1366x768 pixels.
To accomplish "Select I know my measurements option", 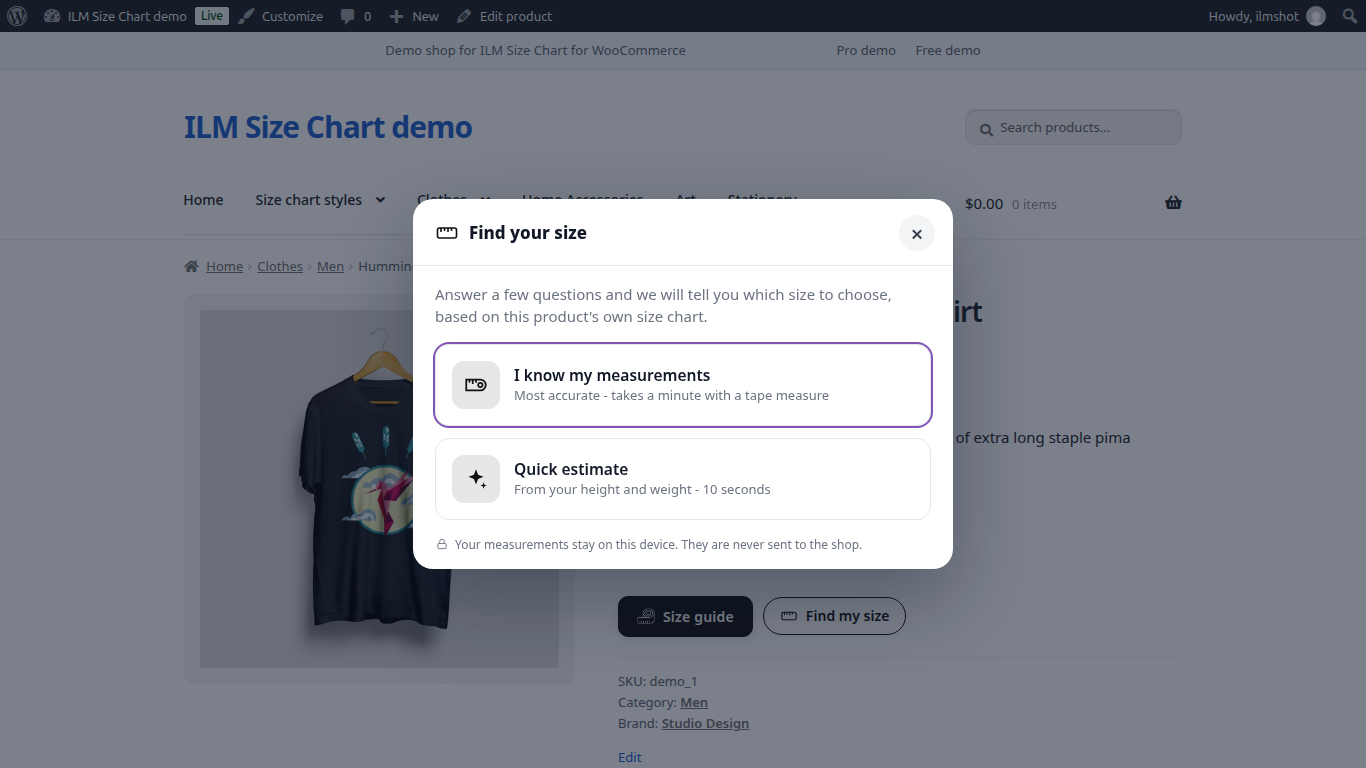I will (683, 385).
